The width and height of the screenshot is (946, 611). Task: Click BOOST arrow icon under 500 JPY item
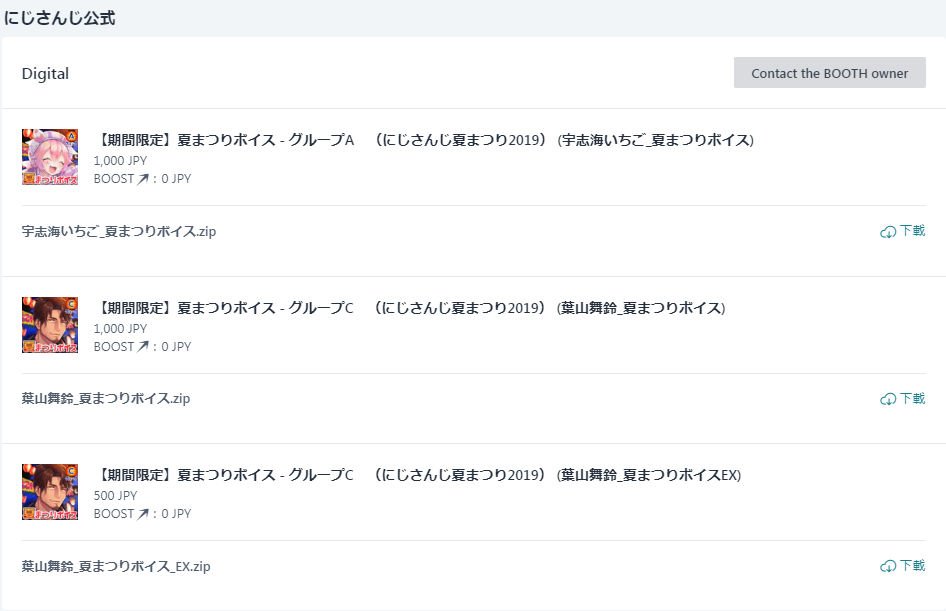[143, 514]
